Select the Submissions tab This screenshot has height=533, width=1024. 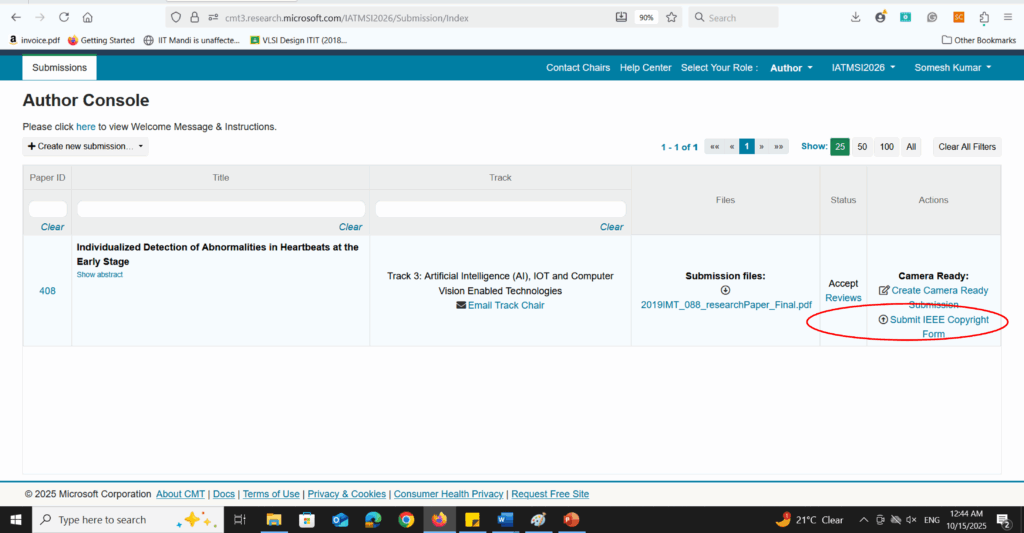tap(59, 68)
